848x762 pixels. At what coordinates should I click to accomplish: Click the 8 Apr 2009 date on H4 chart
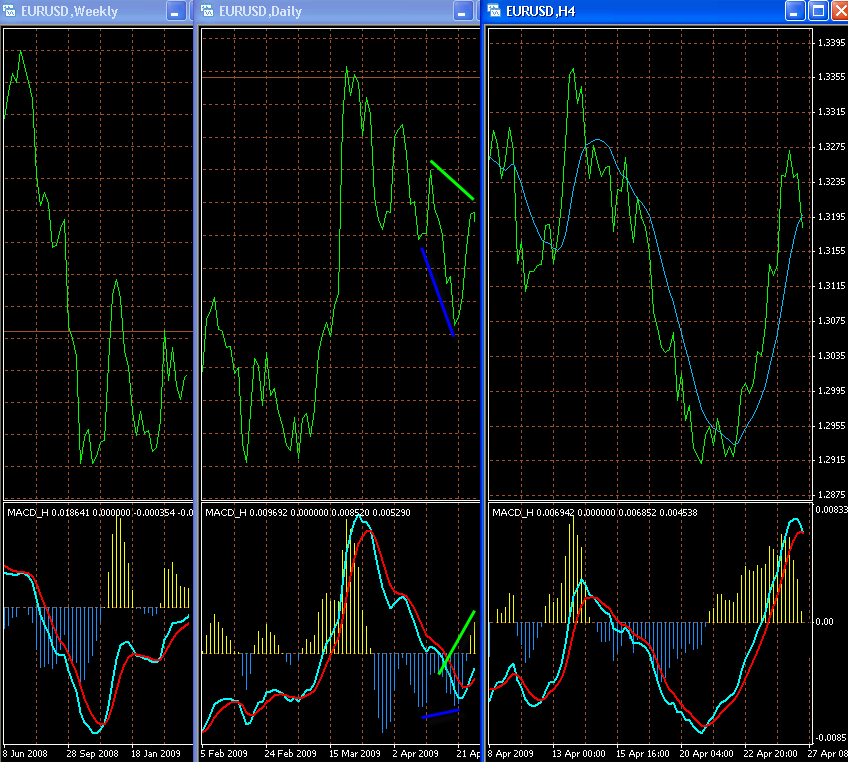tap(510, 753)
